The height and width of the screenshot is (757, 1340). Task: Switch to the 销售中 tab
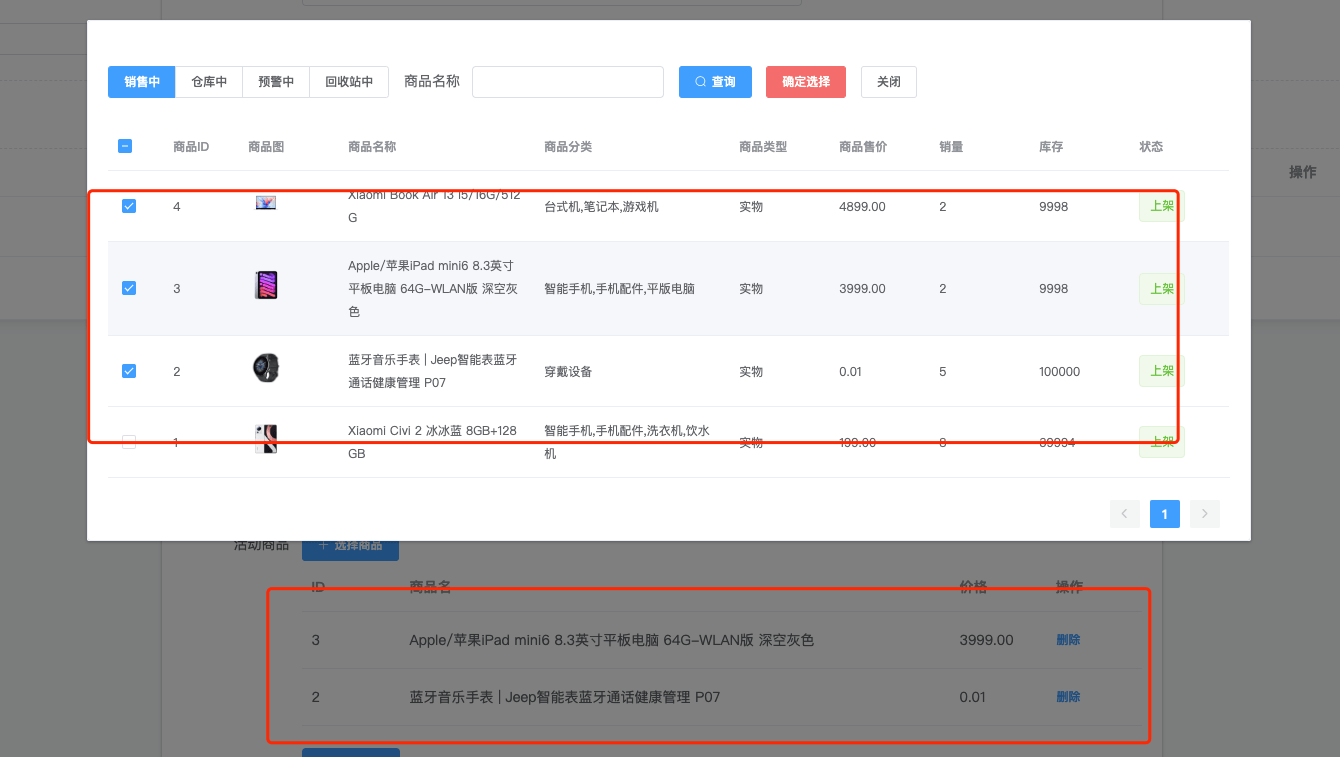(142, 82)
